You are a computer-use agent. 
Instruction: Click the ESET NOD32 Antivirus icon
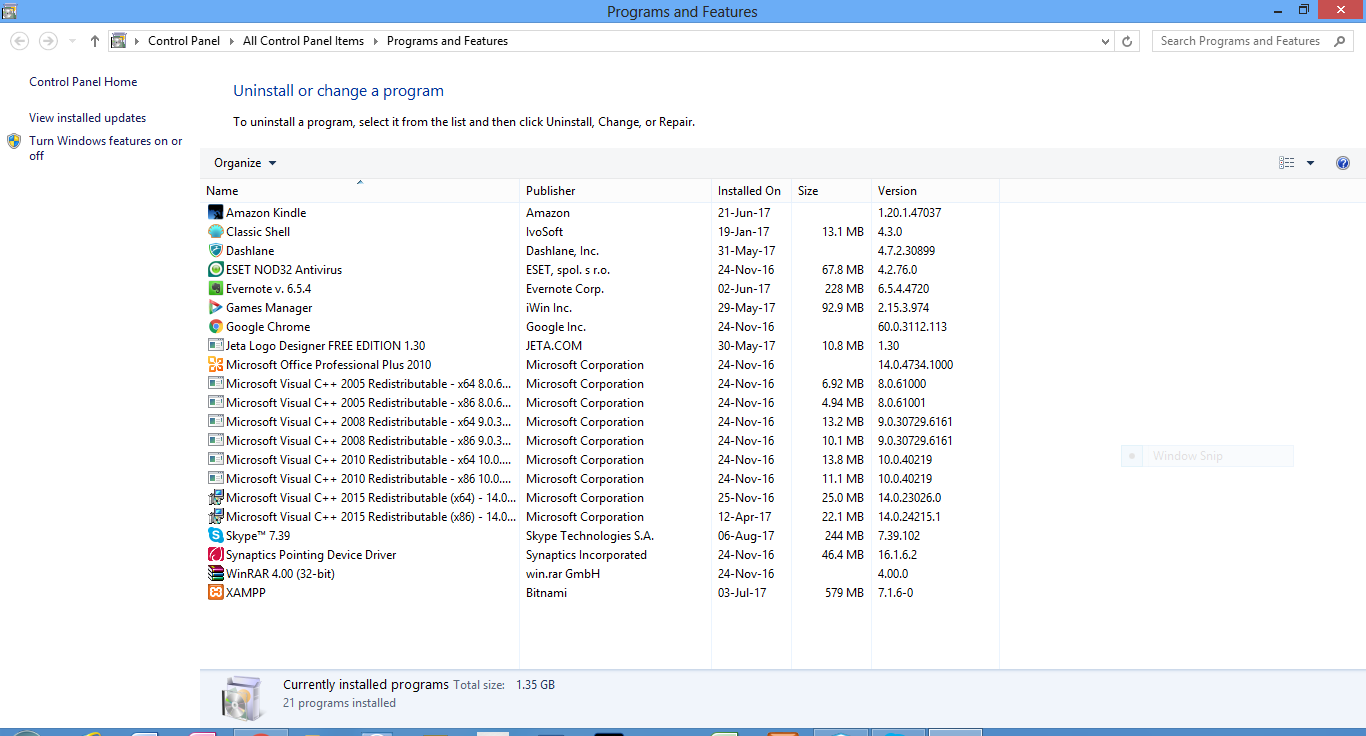(x=215, y=269)
